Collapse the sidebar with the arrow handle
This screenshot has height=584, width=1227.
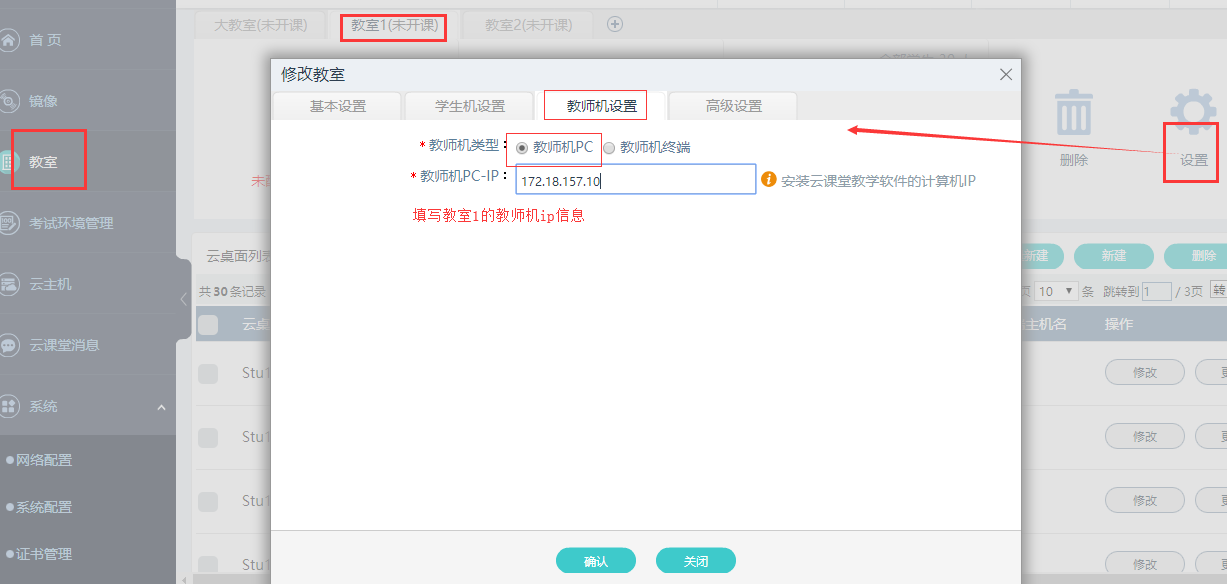(183, 299)
